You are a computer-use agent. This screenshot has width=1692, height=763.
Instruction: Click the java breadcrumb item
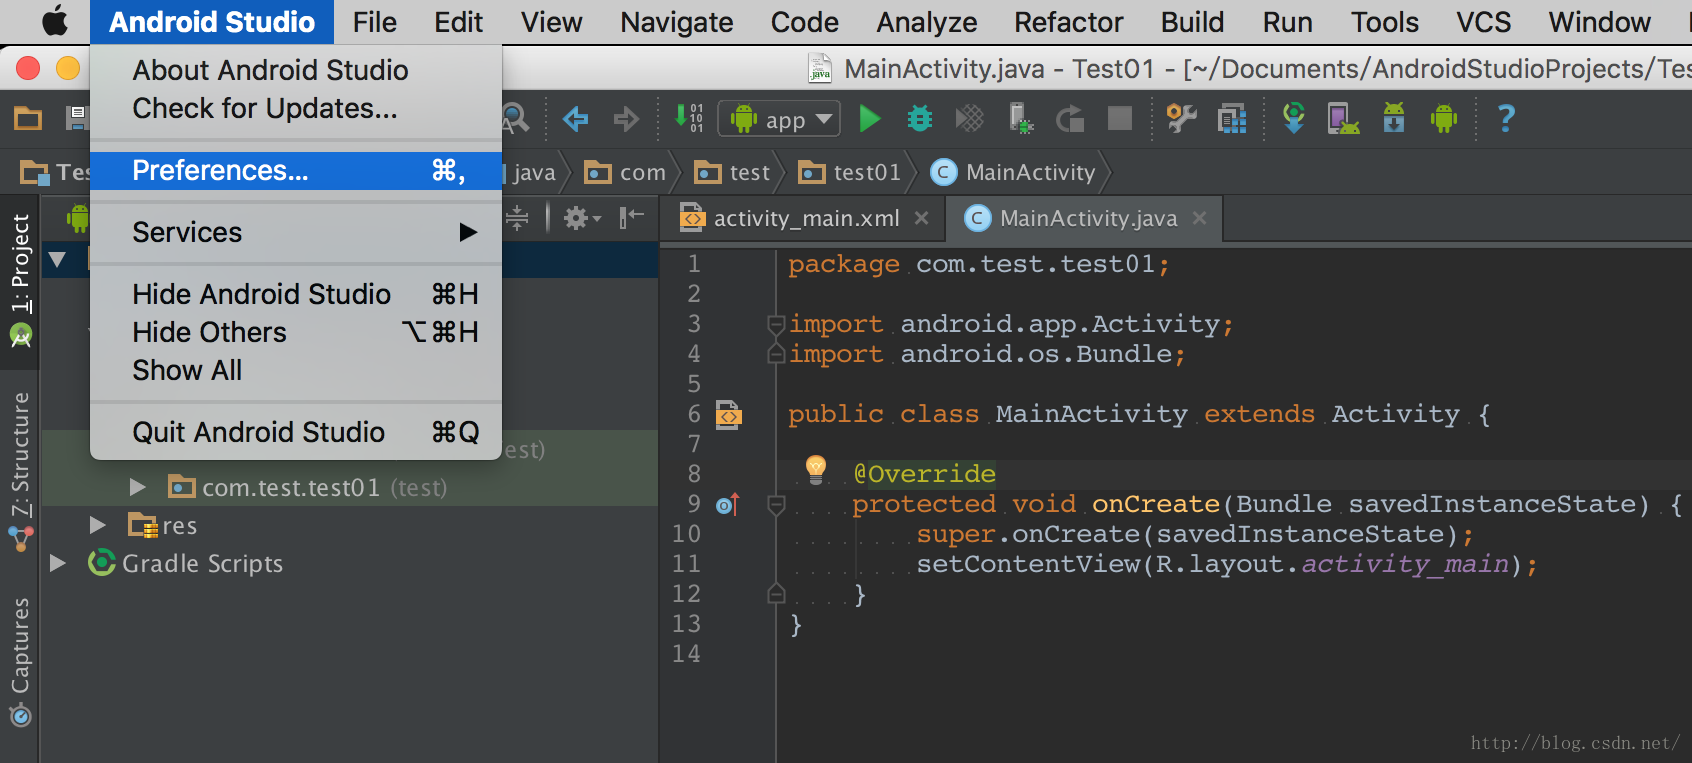pos(532,172)
